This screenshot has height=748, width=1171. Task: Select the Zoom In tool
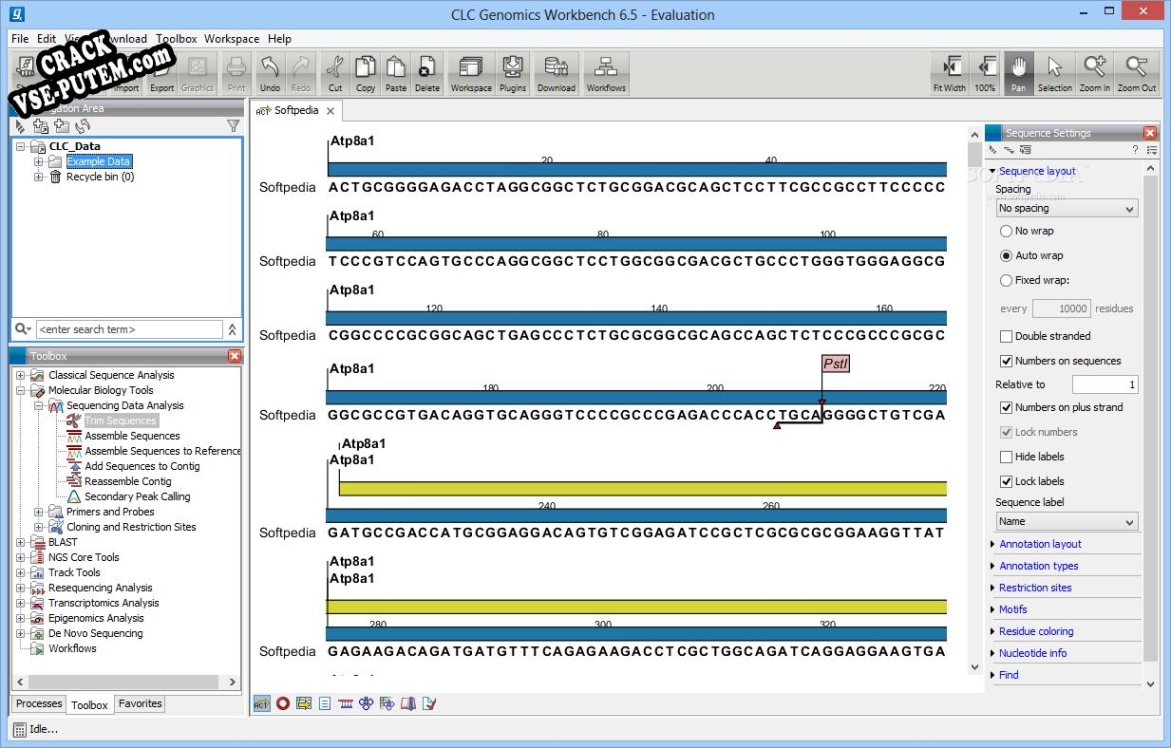(1095, 73)
